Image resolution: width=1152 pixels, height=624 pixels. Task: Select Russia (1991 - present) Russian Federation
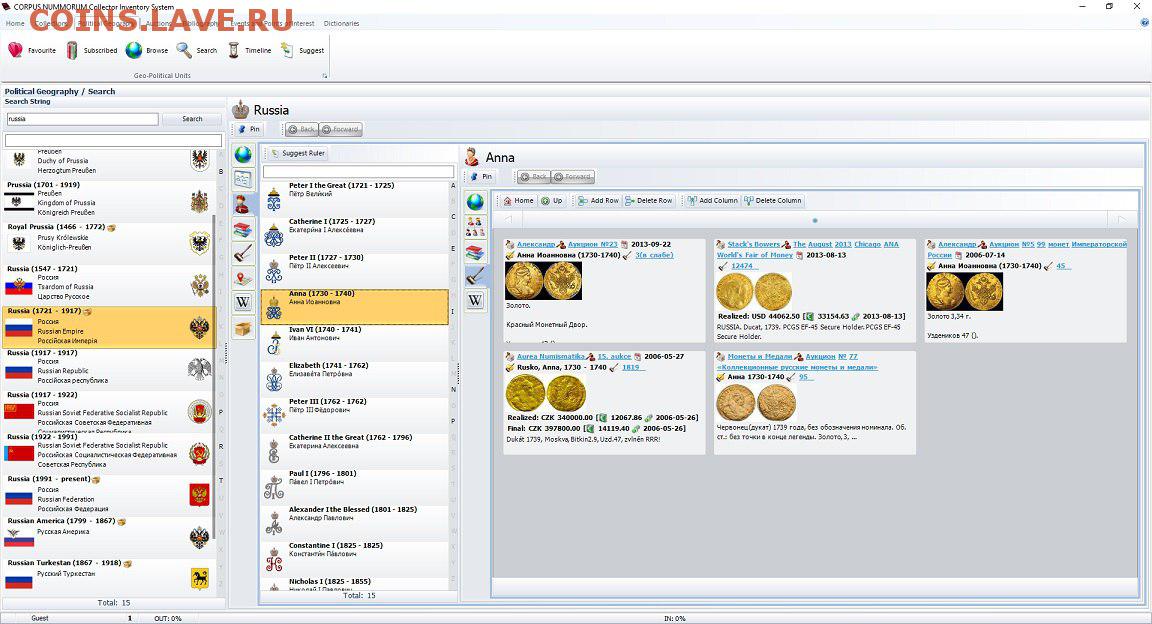[x=108, y=494]
